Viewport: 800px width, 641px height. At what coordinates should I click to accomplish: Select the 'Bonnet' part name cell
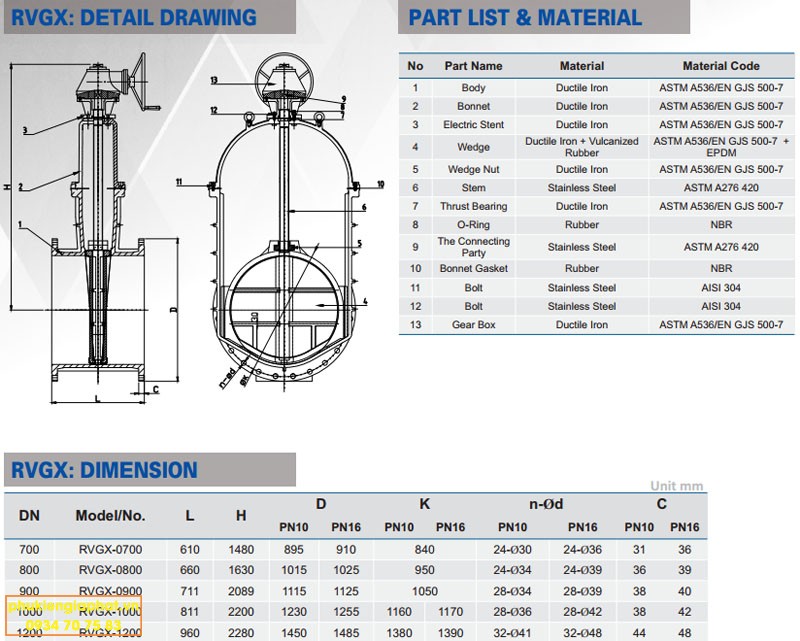(473, 106)
